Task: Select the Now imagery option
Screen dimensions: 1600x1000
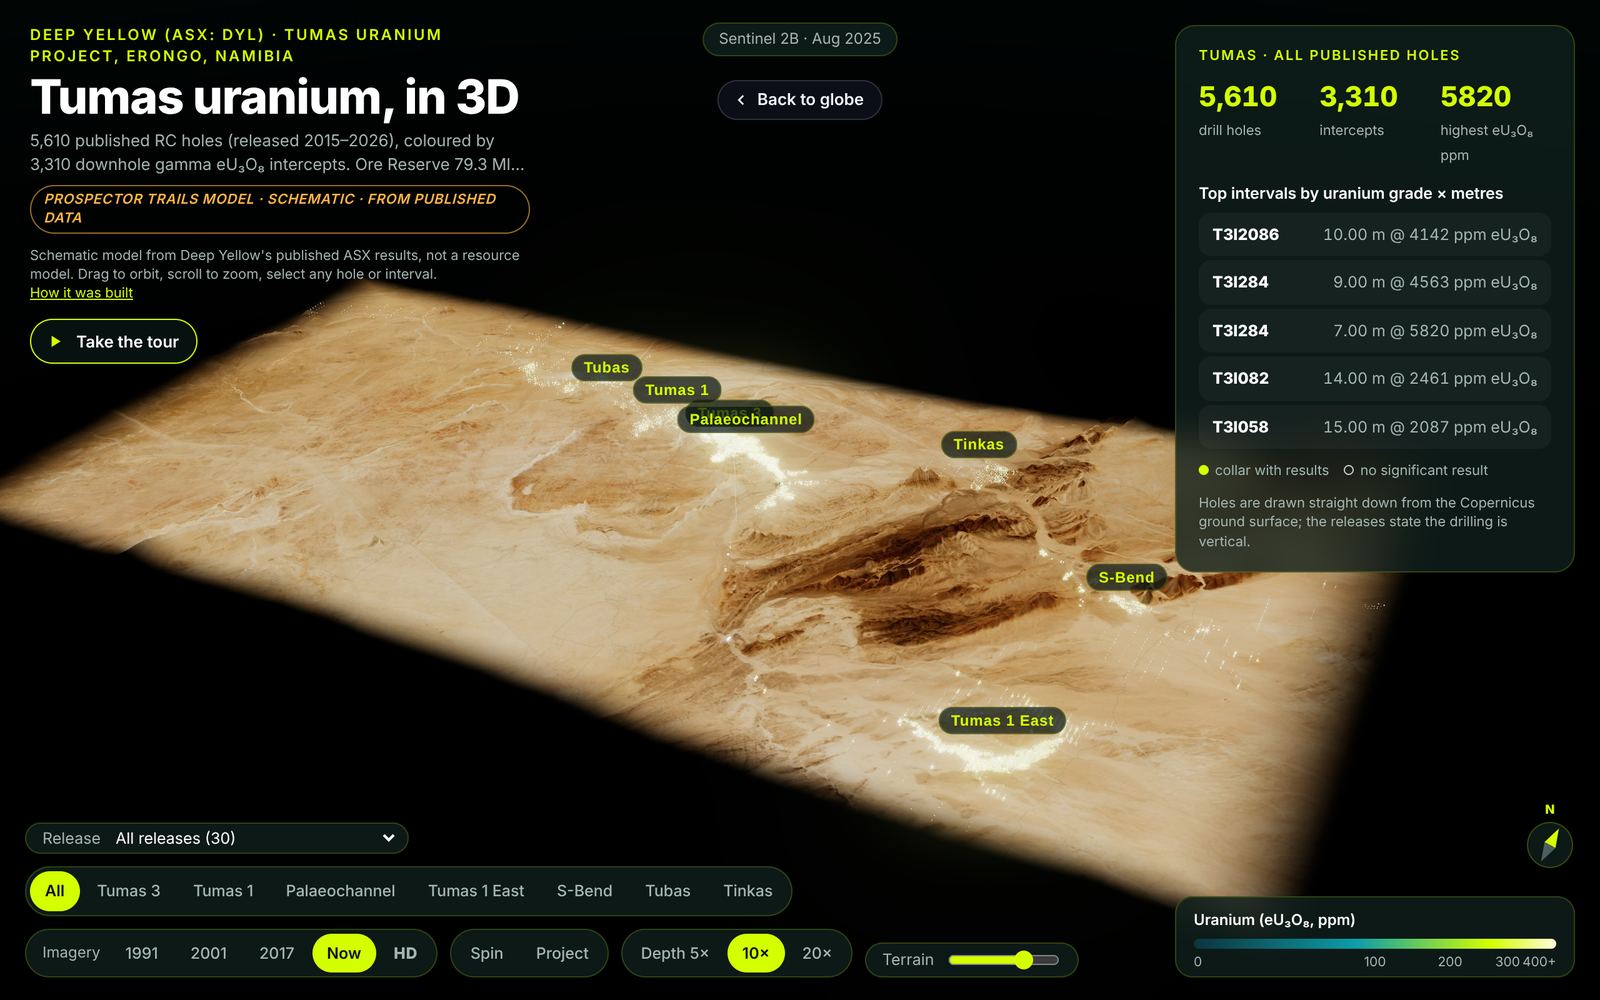Action: 344,953
